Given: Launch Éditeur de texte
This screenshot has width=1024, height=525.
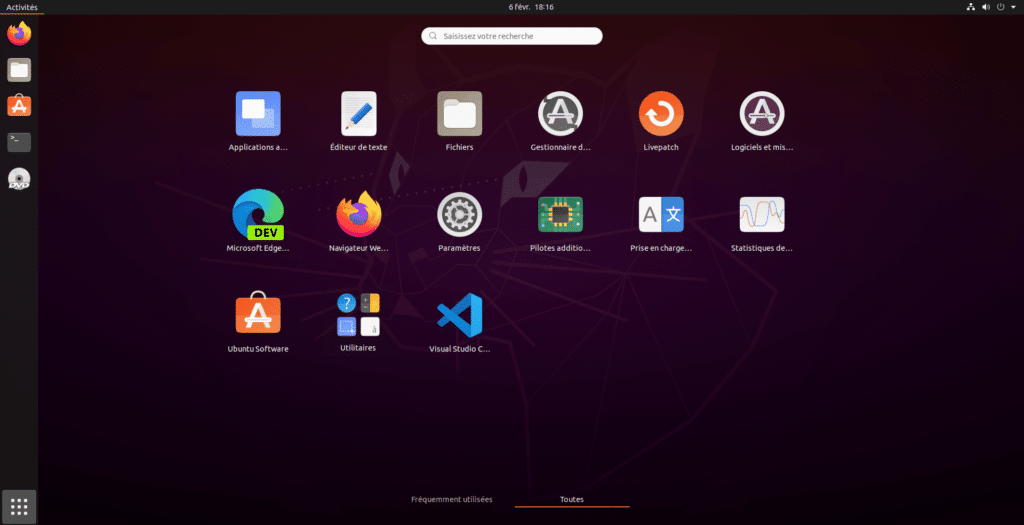Looking at the screenshot, I should tap(359, 114).
